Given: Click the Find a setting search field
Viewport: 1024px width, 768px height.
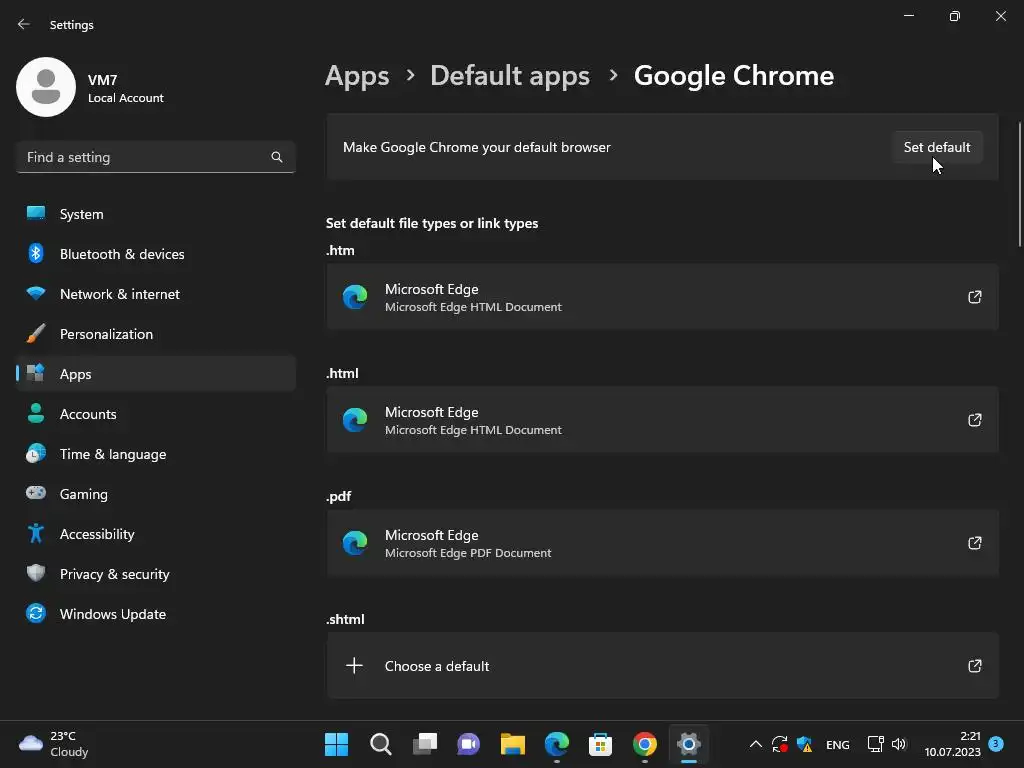Looking at the screenshot, I should pos(155,157).
